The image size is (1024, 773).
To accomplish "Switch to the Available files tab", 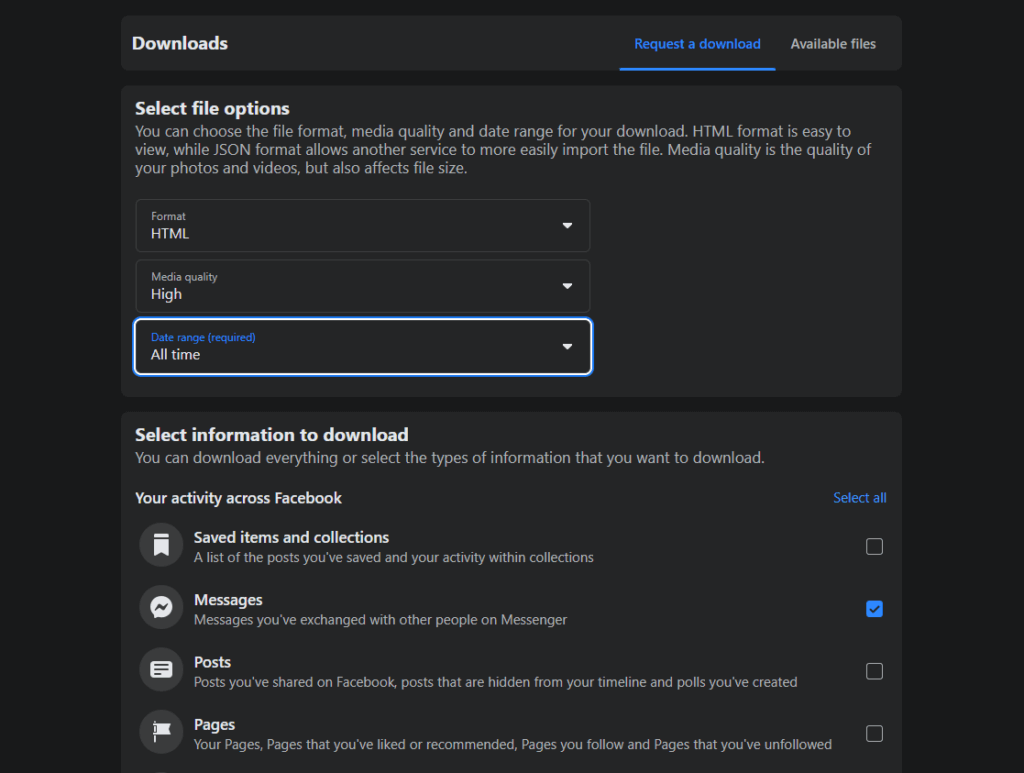I will coord(833,44).
